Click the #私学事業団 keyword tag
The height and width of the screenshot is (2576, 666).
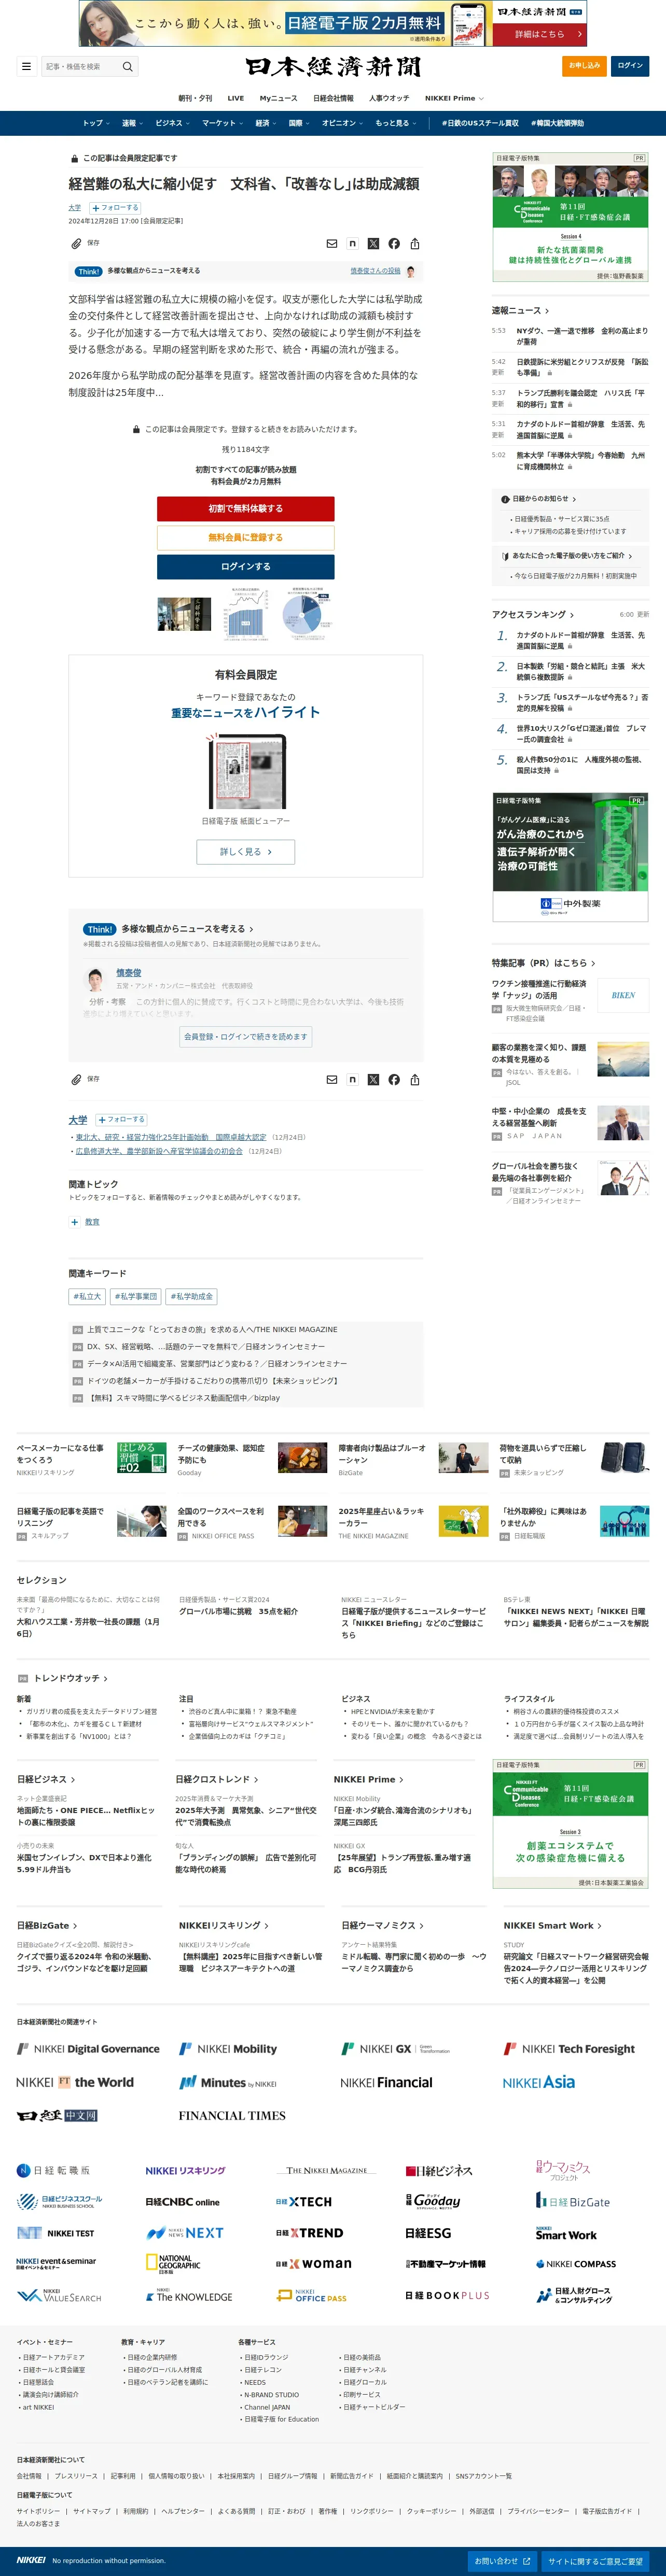coord(135,1296)
